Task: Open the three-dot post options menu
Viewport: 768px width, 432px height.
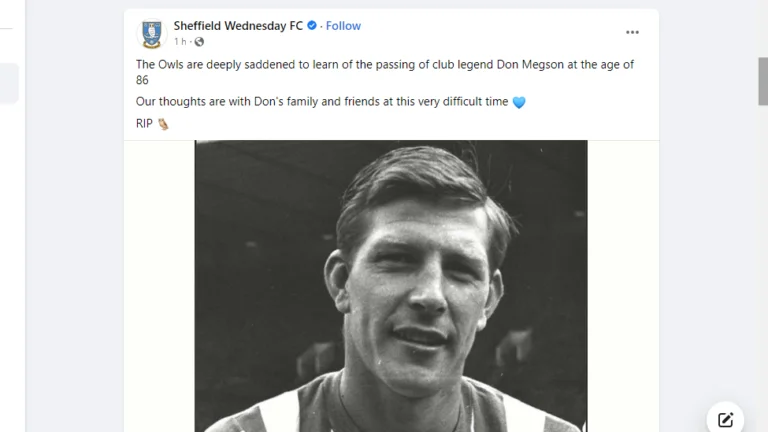Action: (x=632, y=32)
